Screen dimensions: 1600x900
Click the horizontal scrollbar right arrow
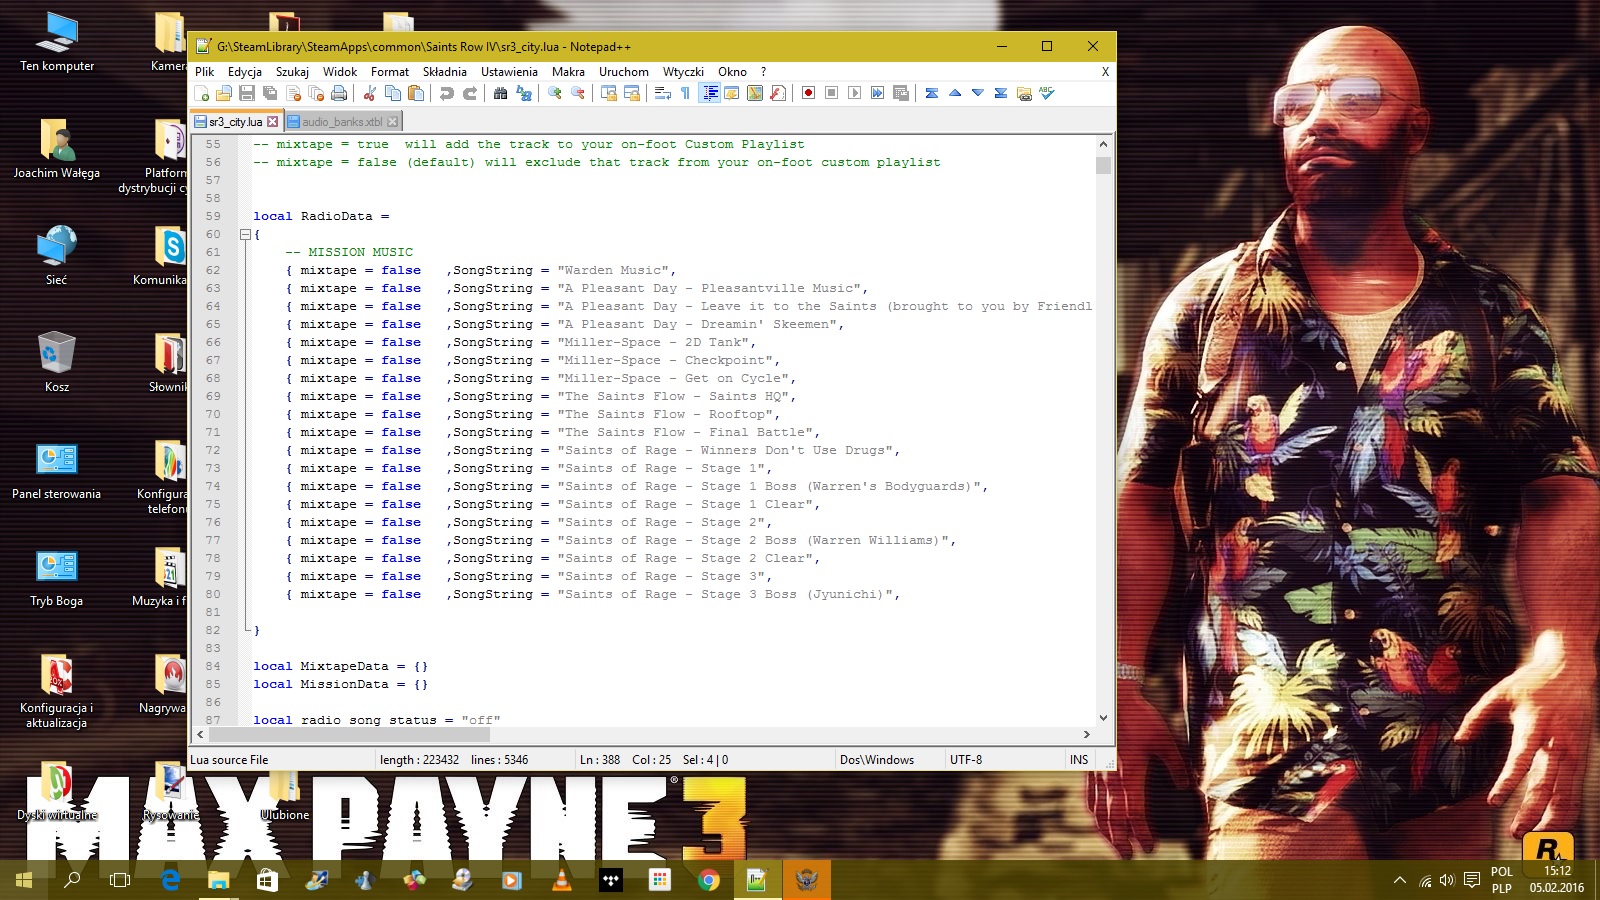(x=1086, y=734)
